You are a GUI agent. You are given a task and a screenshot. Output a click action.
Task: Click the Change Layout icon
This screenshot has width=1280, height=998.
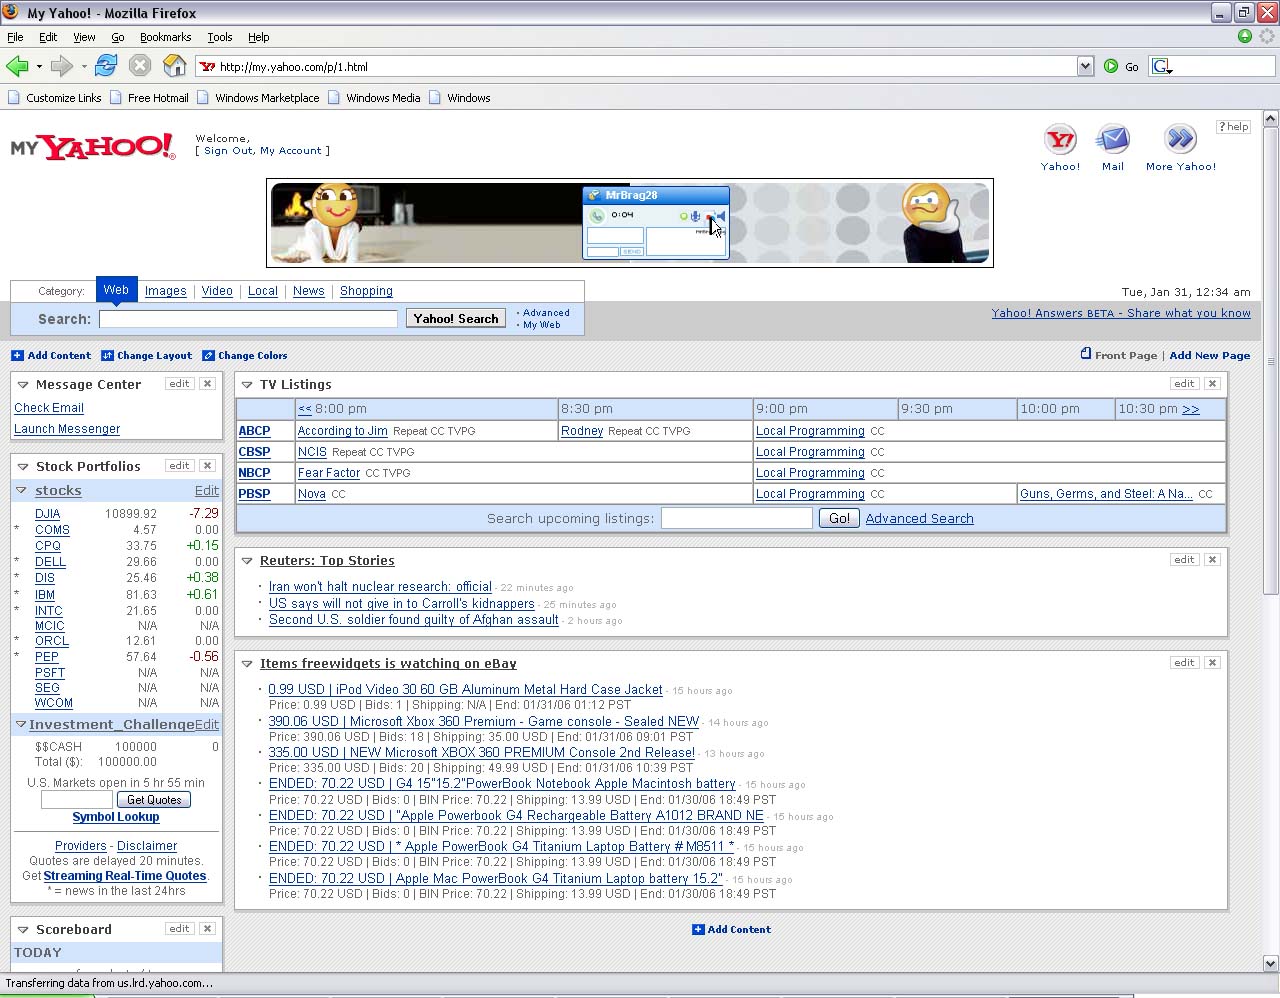point(107,356)
